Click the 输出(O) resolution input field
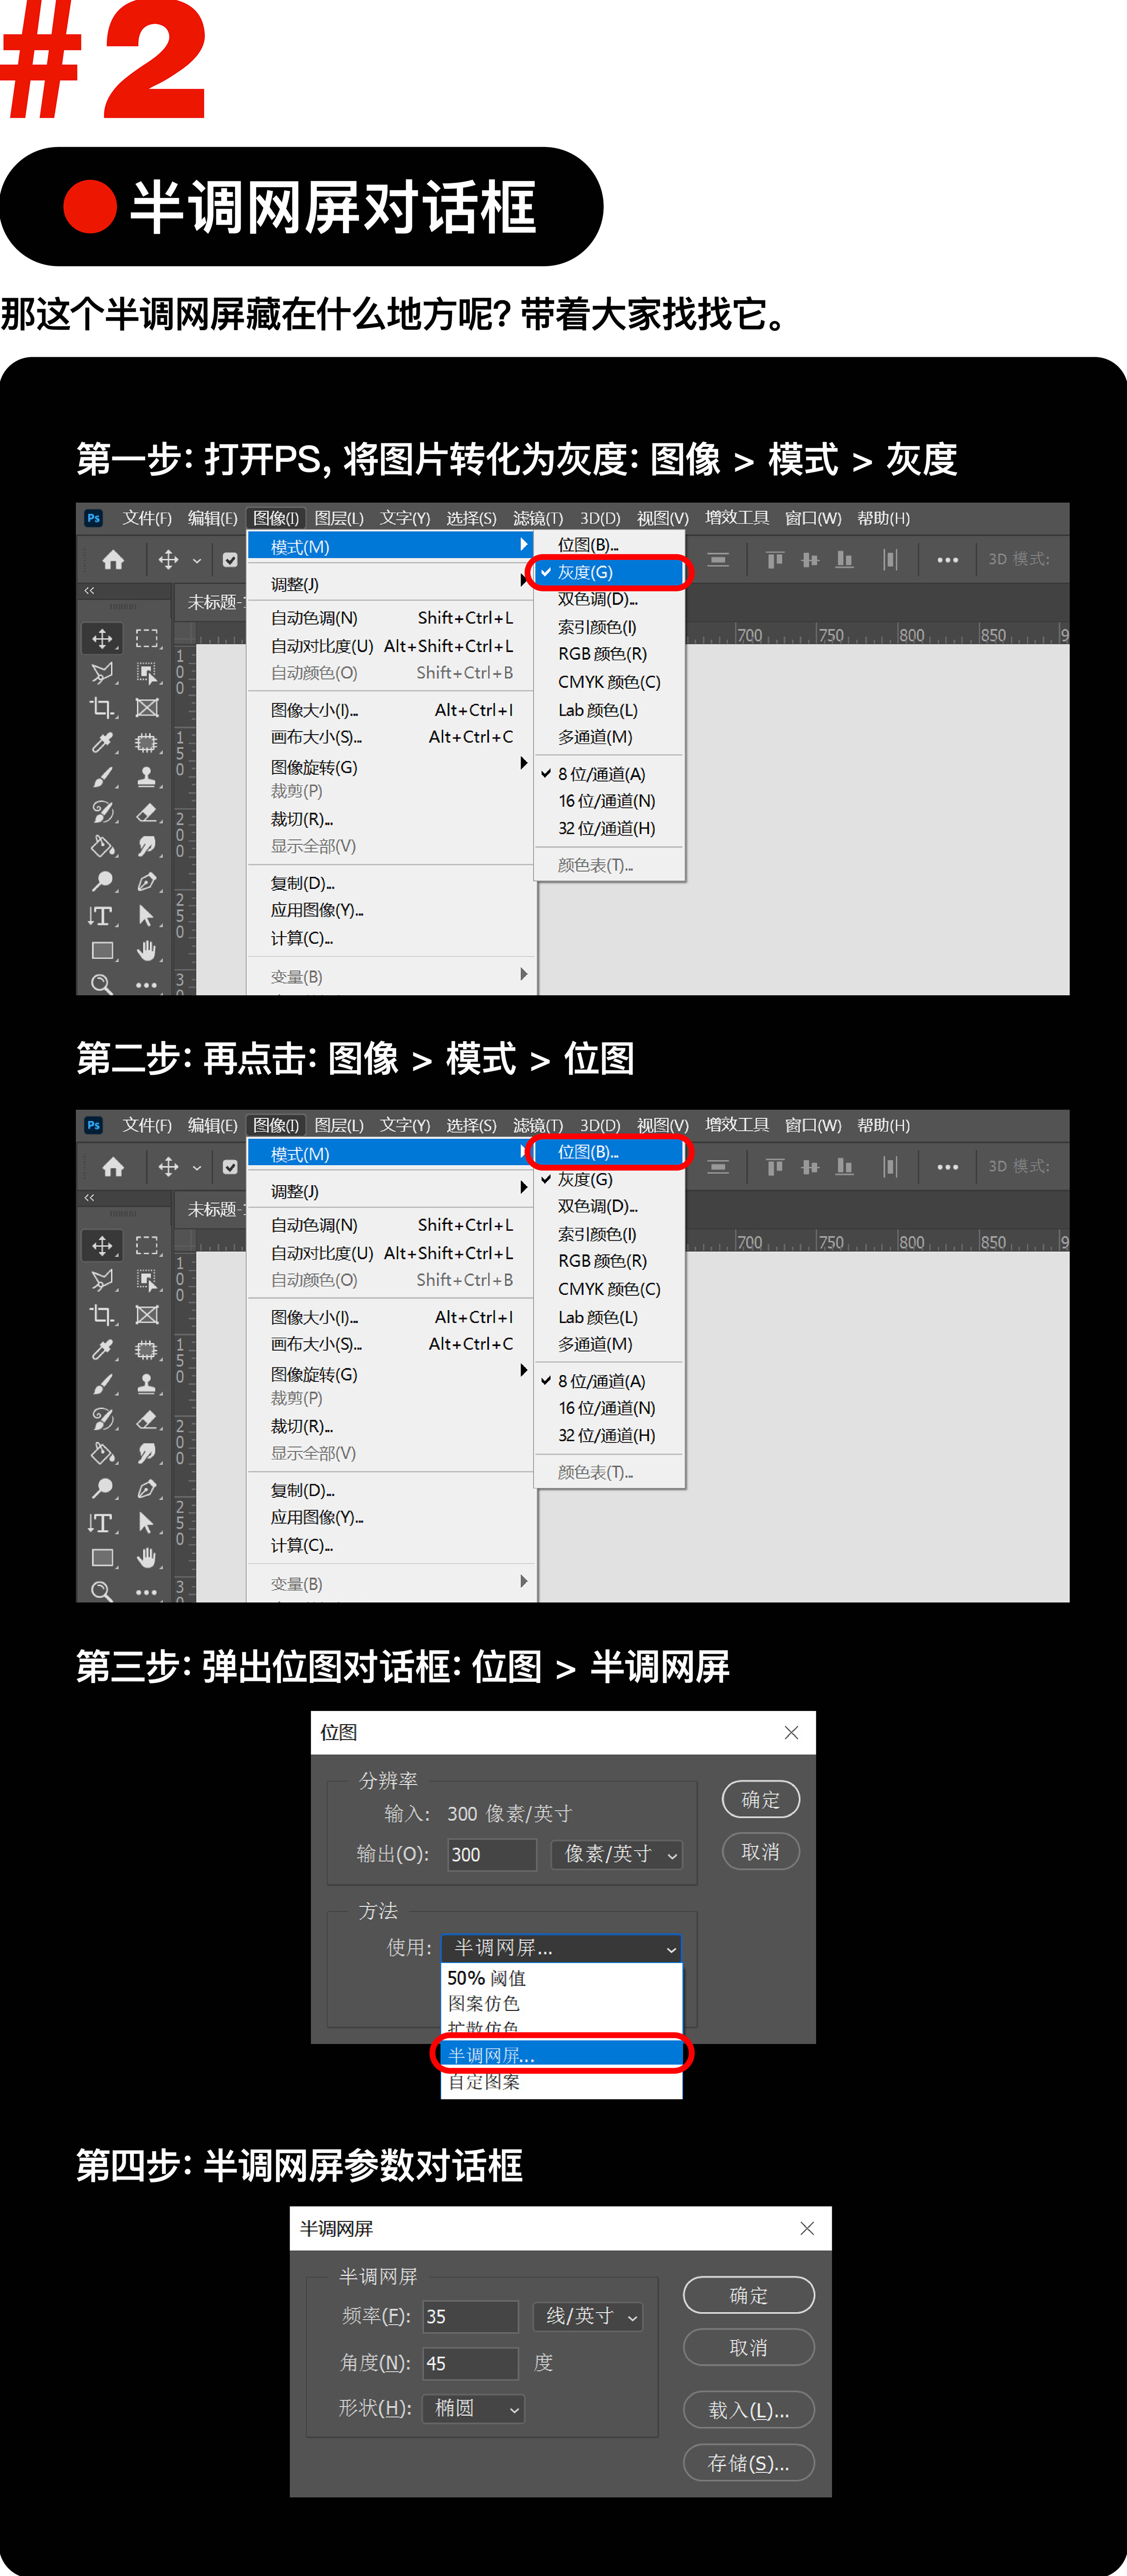Screen dimensions: 1127x2576 pos(492,1854)
